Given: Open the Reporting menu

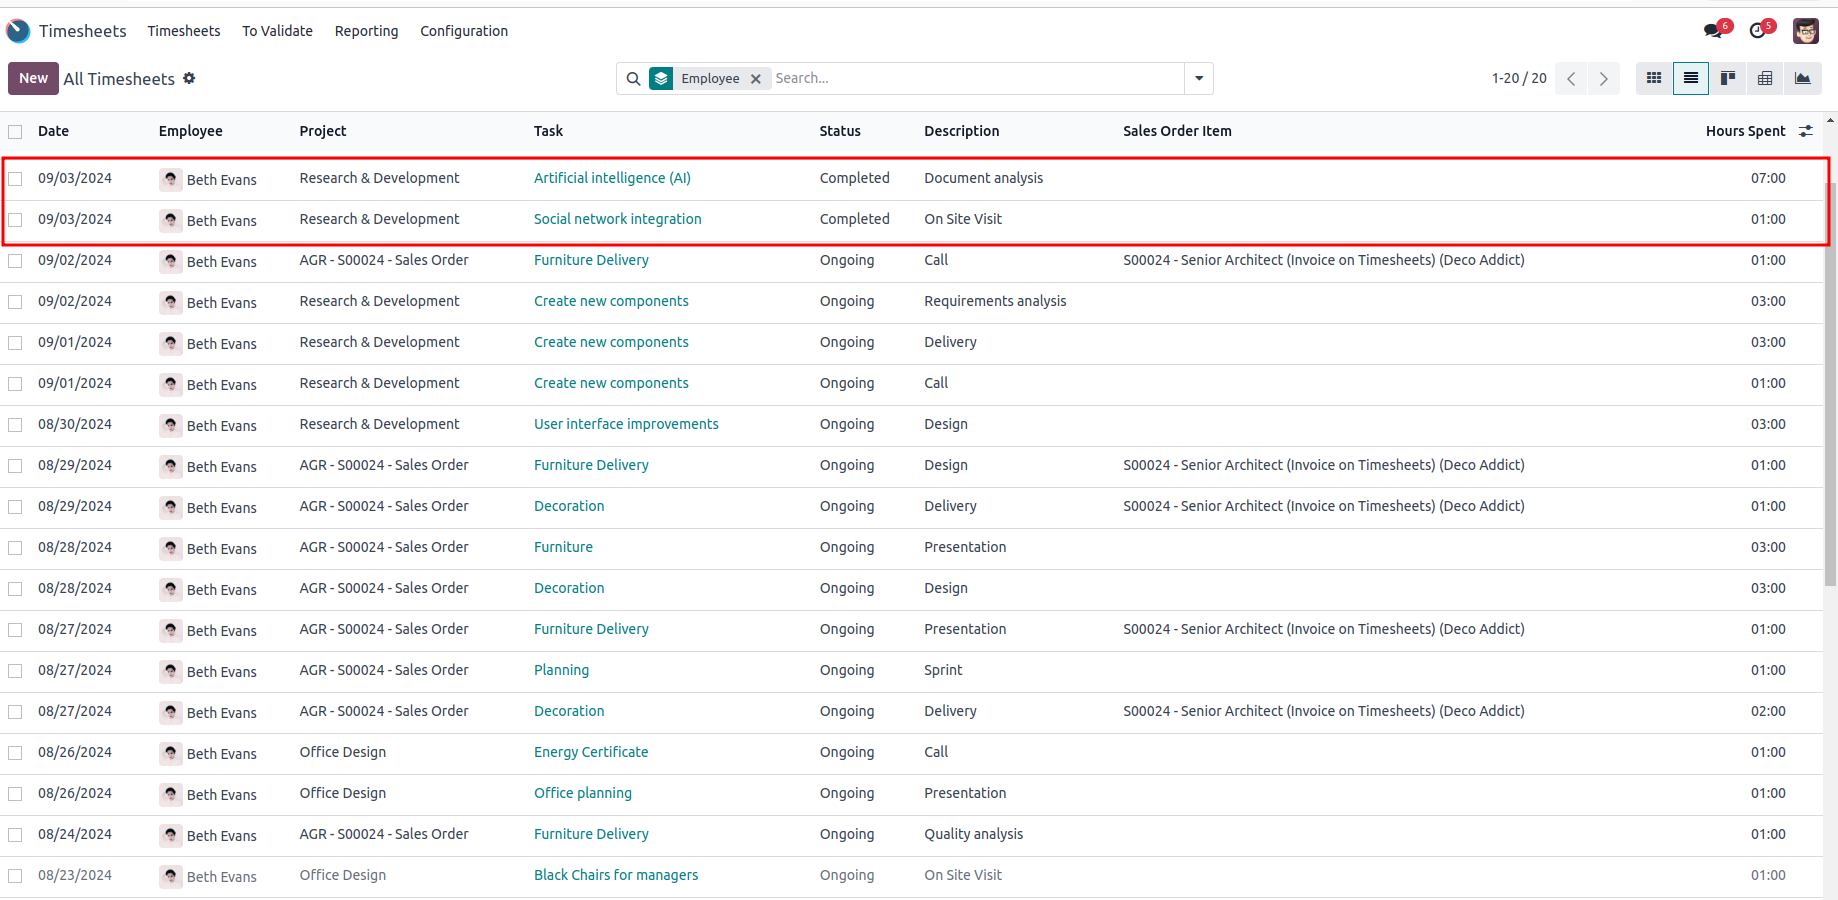Looking at the screenshot, I should click(366, 31).
